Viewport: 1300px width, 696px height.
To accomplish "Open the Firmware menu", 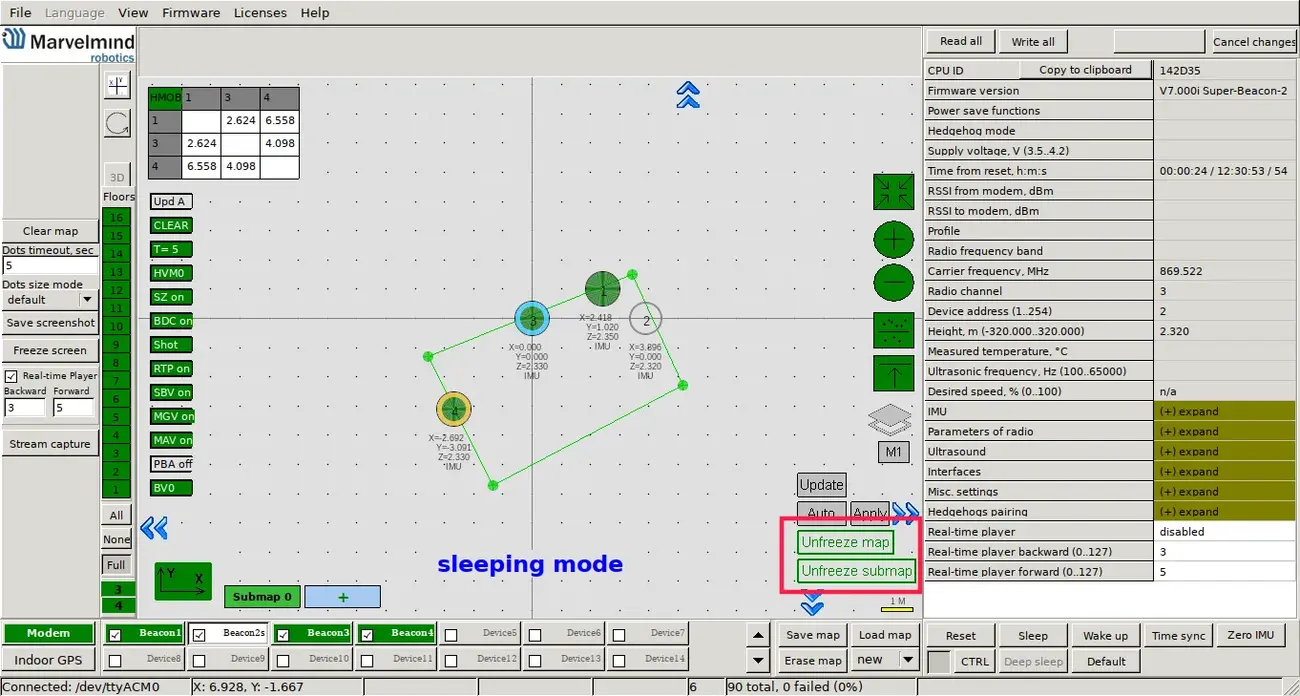I will tap(190, 13).
